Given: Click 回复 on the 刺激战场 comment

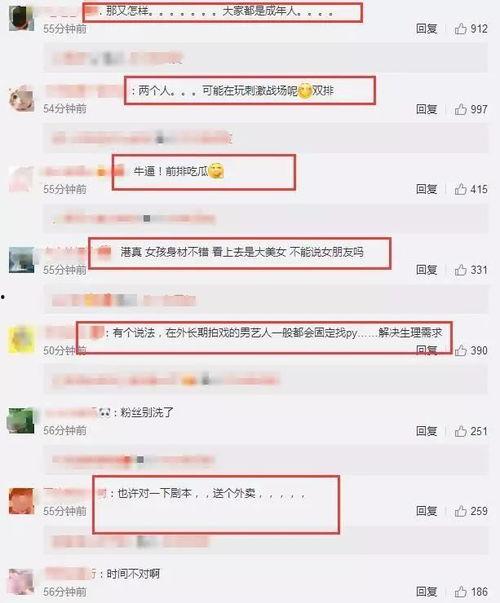Looking at the screenshot, I should pyautogui.click(x=427, y=109).
